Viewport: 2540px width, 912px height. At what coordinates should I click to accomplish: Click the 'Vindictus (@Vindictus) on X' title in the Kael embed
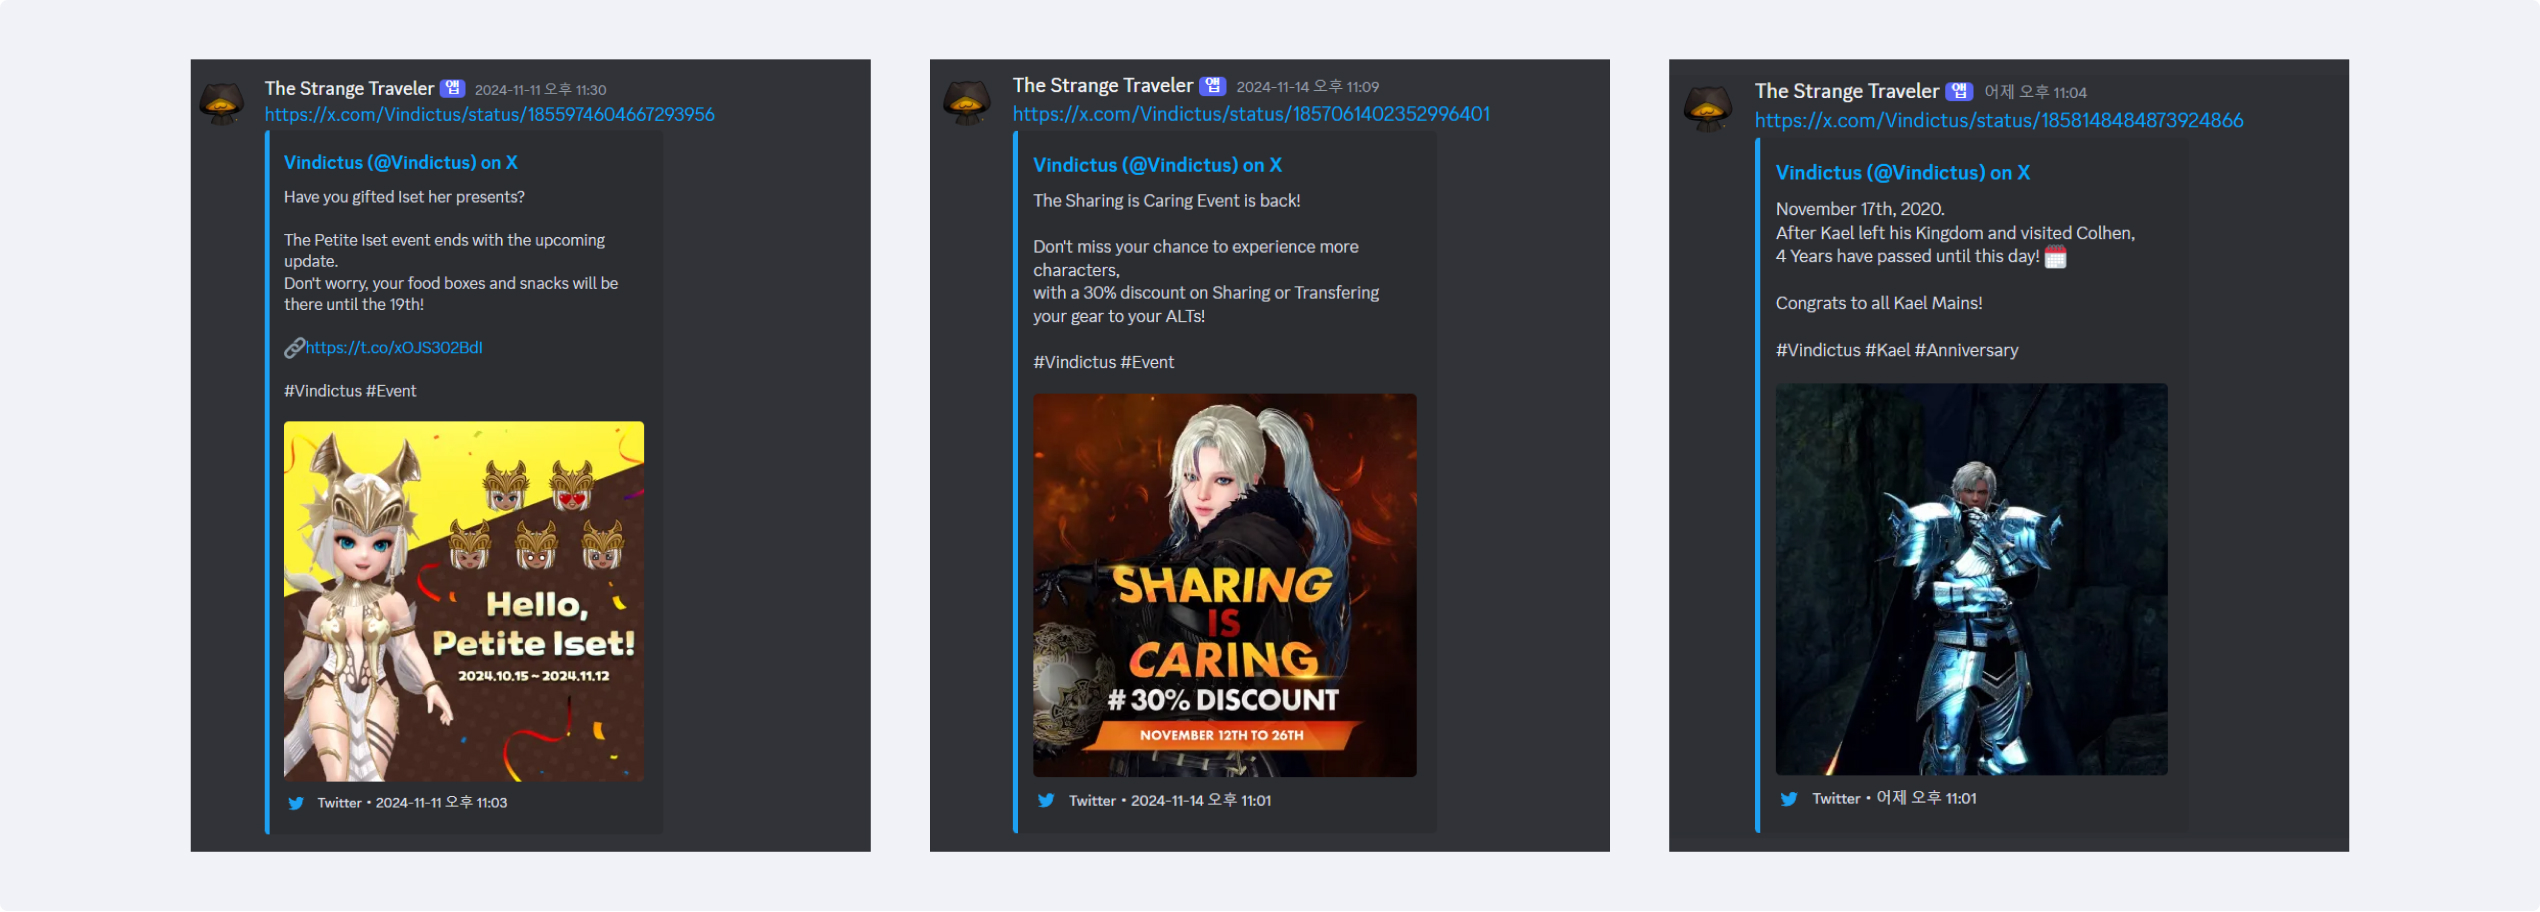(1902, 173)
